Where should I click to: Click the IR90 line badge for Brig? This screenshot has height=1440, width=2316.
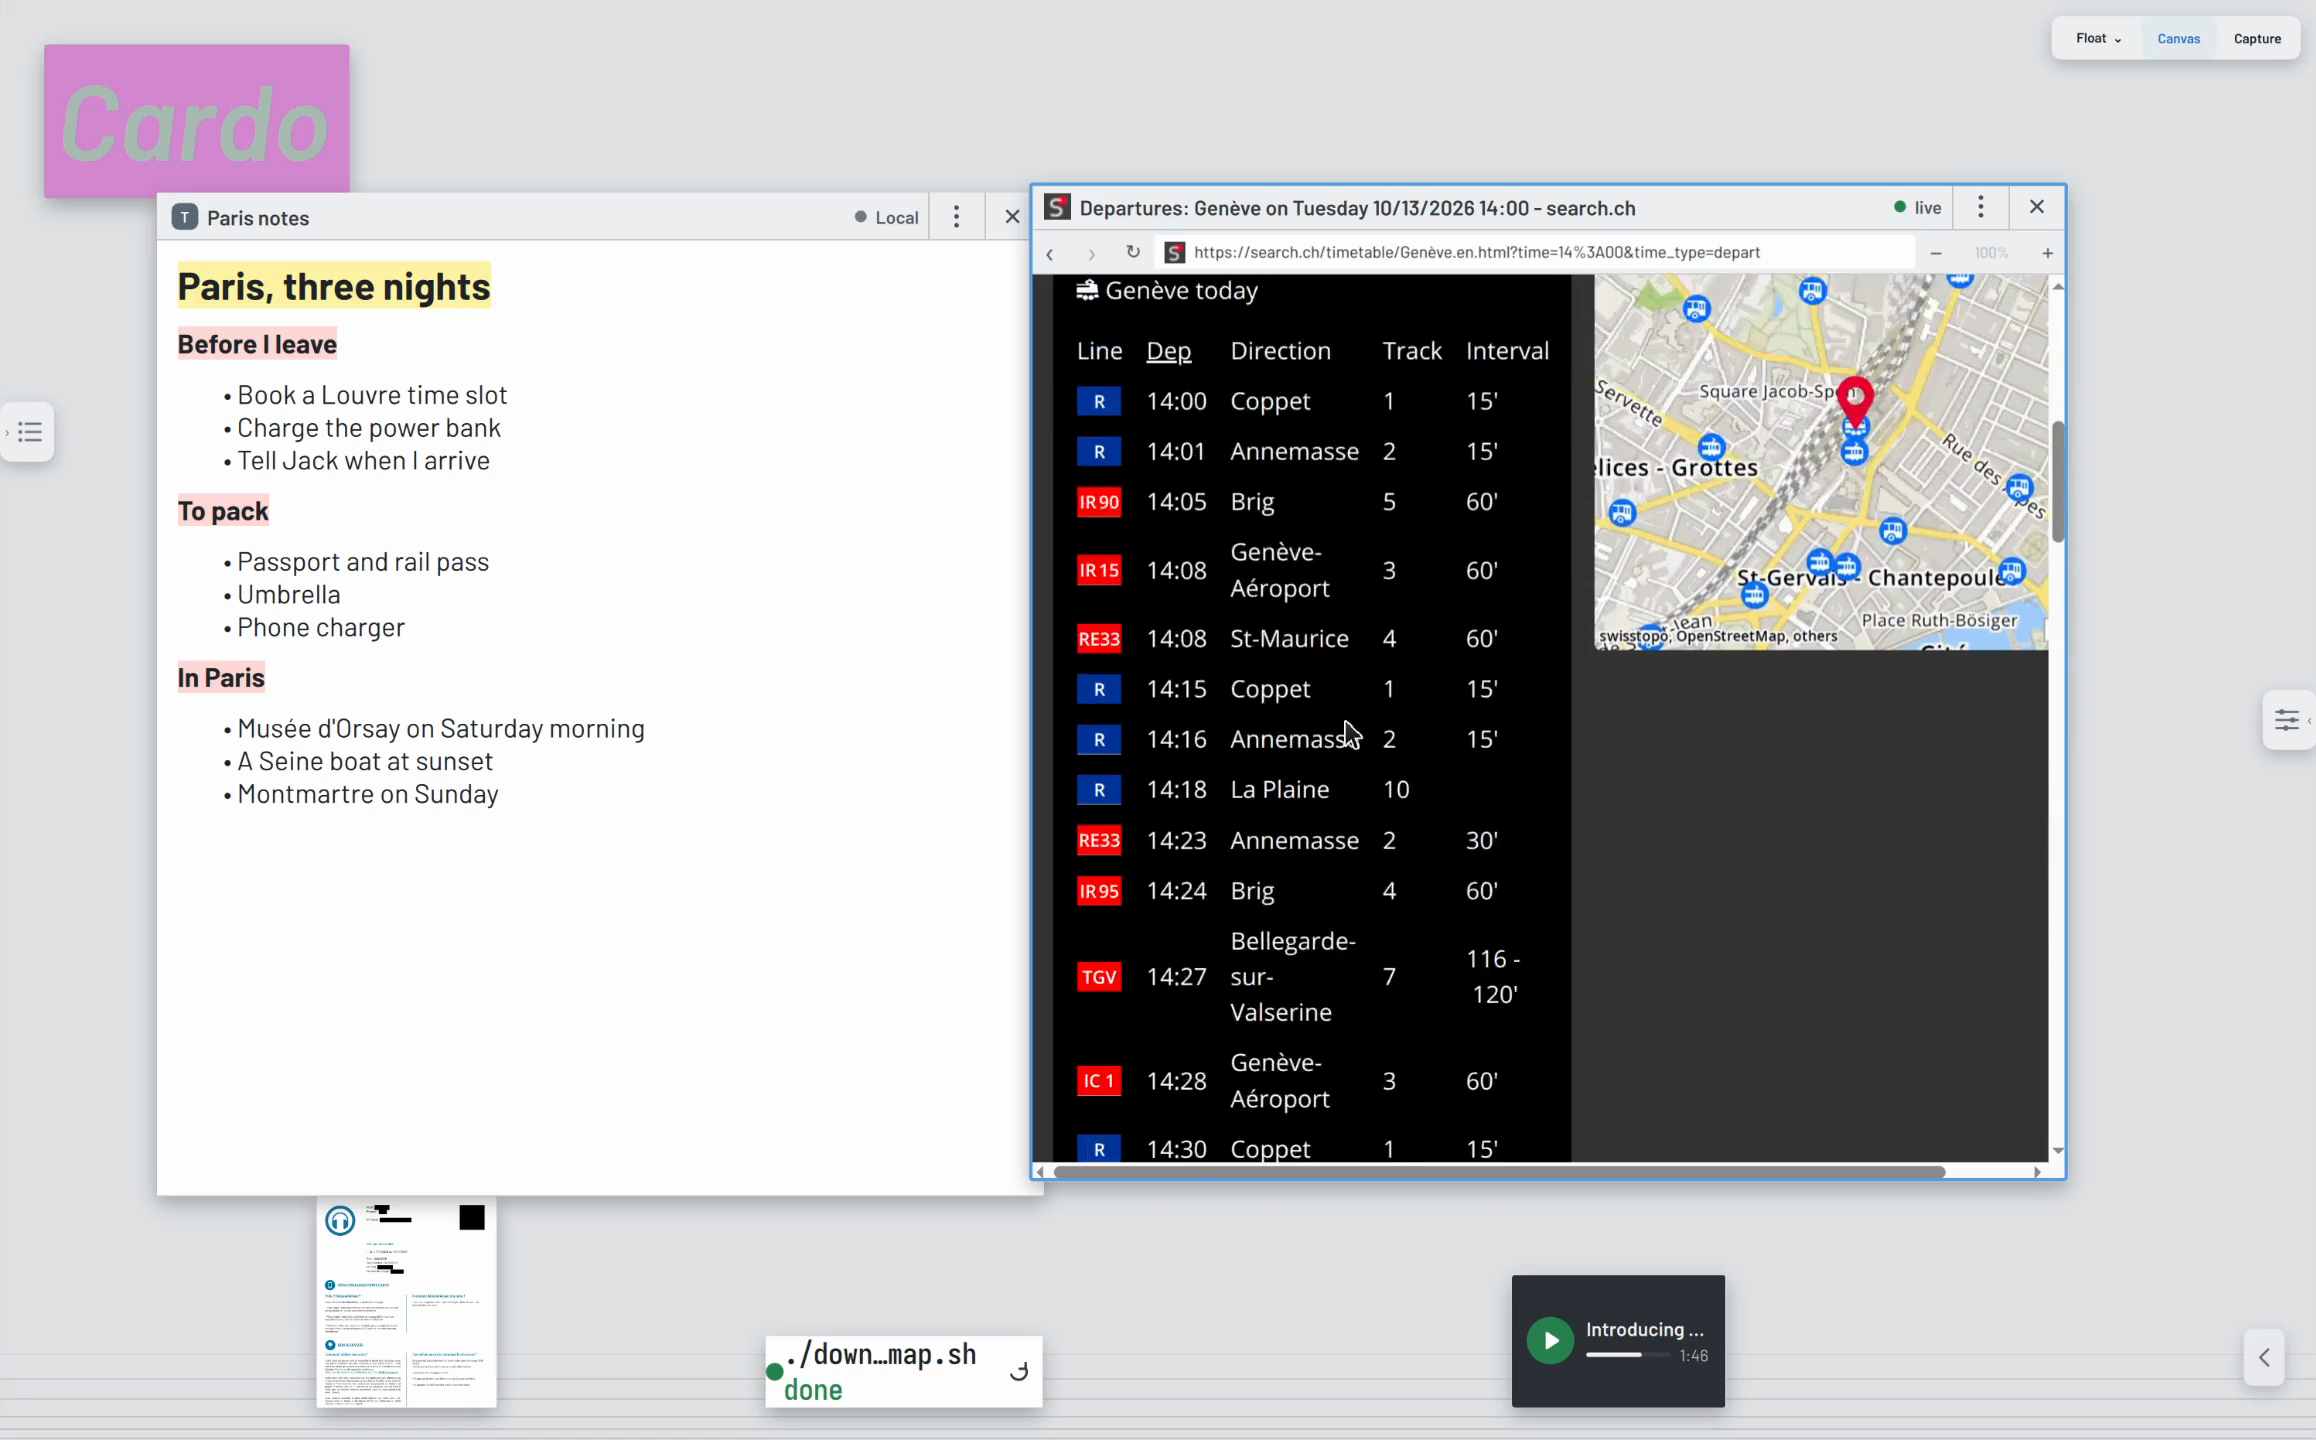coord(1098,501)
